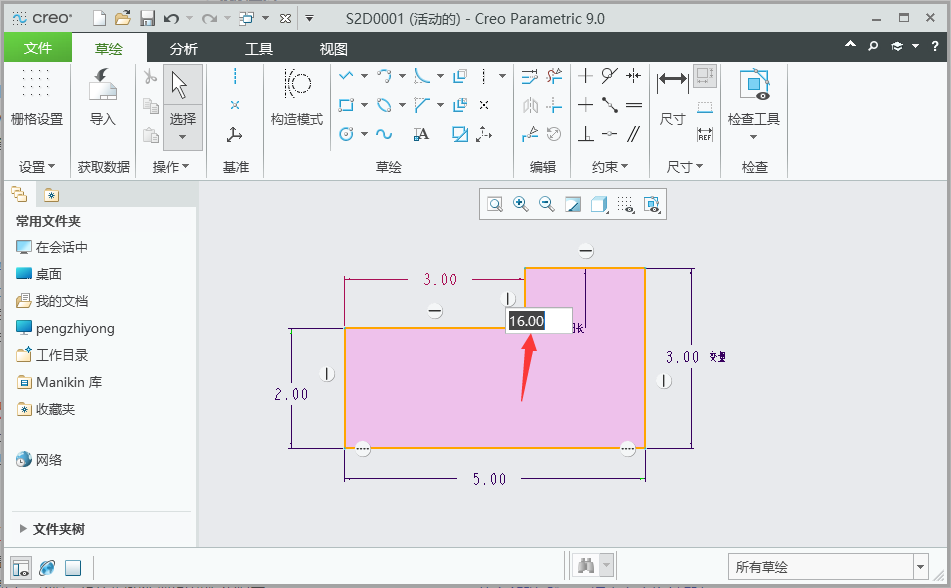Expand the 设置 group dropdown
Screen dimensions: 951x588
click(36, 167)
